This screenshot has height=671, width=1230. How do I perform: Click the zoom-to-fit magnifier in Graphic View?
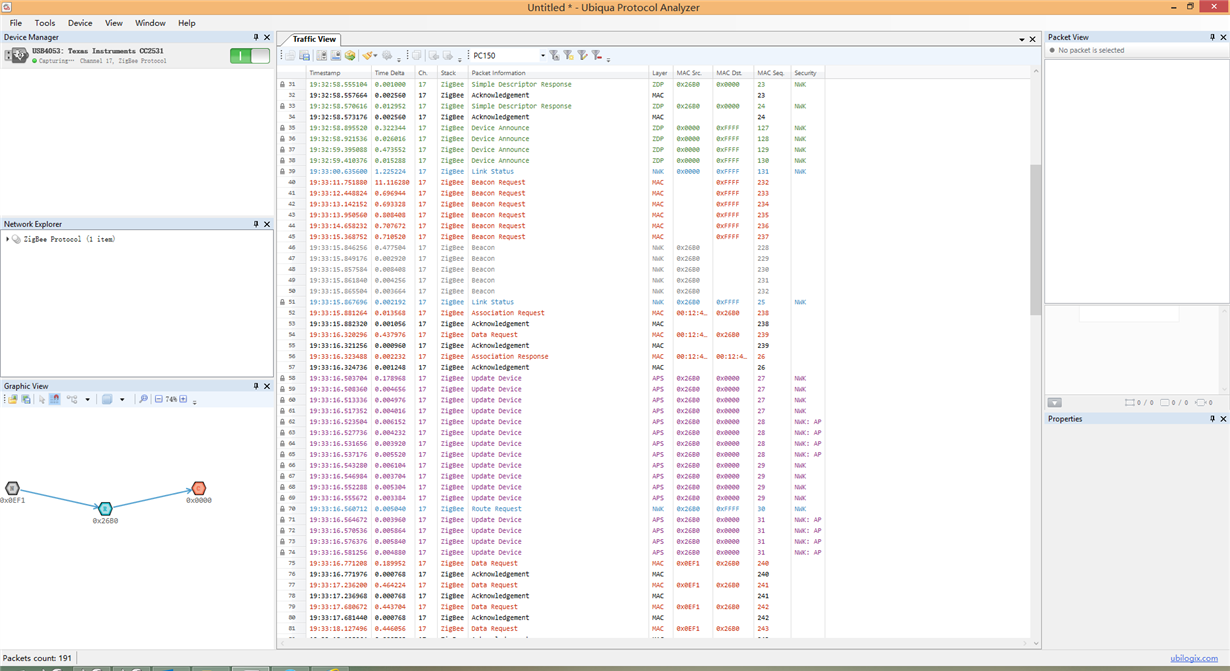pyautogui.click(x=143, y=399)
